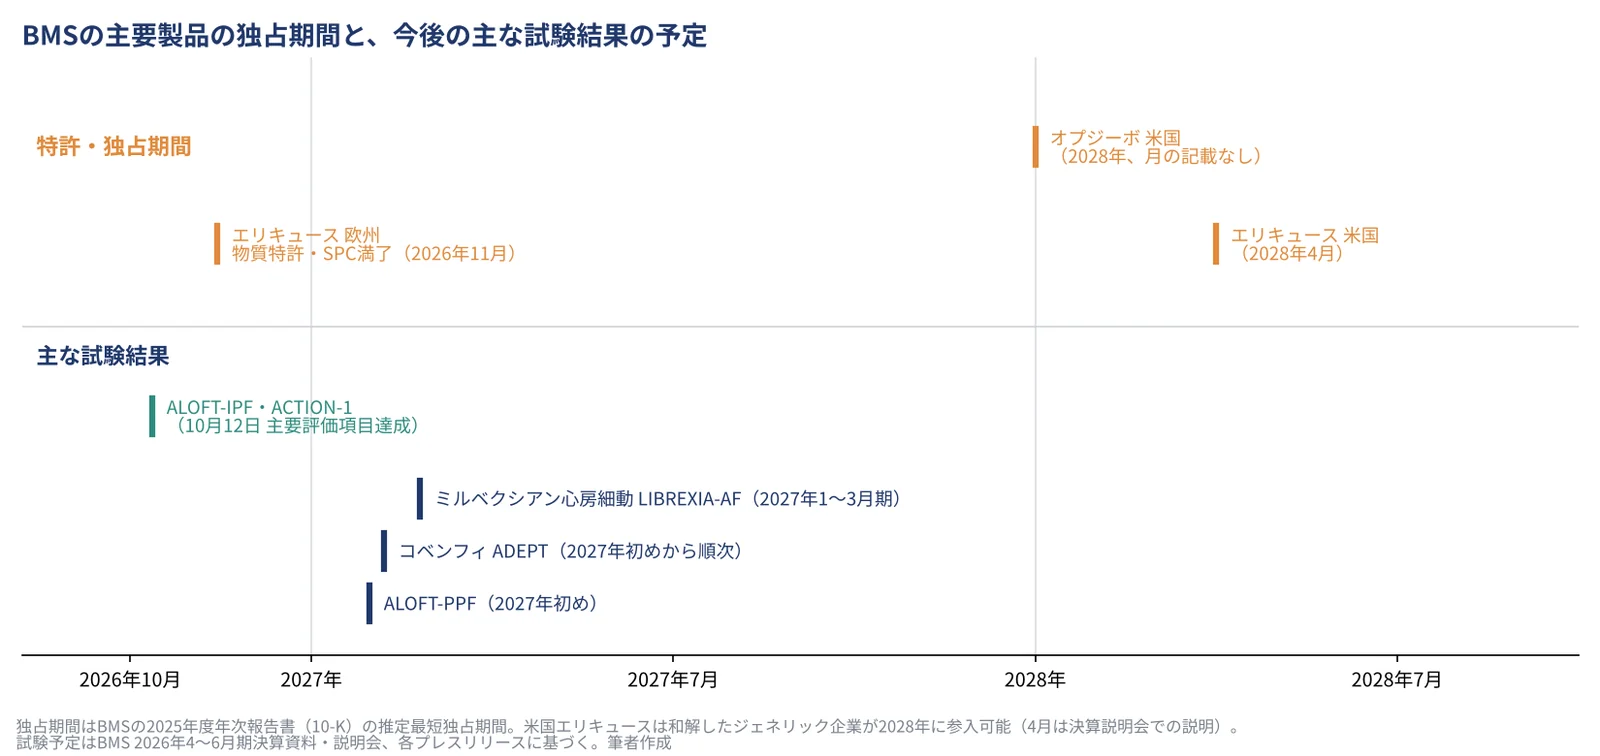Click the navy marker bar for コベンフィ ADEPT

click(384, 551)
